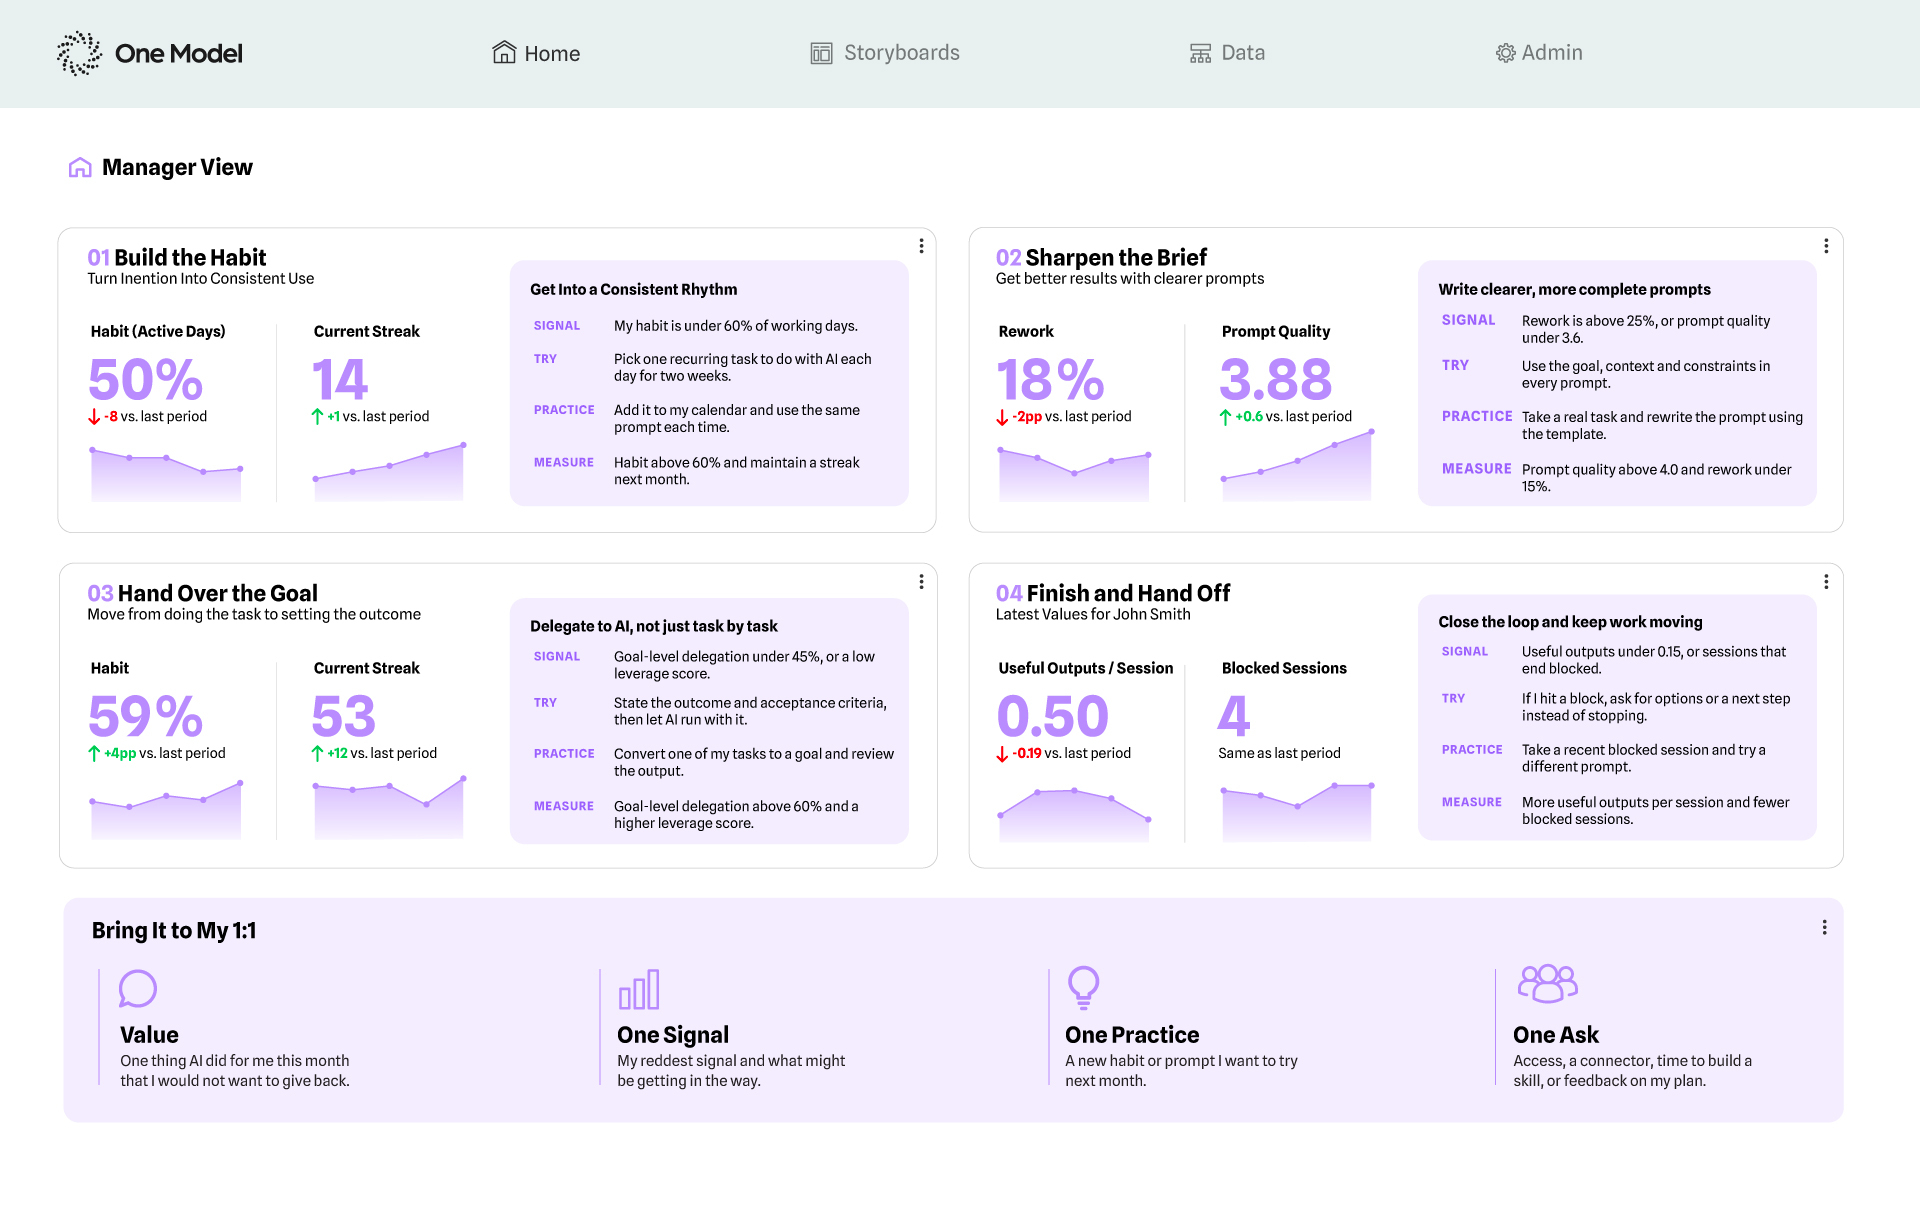
Task: Click the One Practice lightbulb icon
Action: coord(1083,987)
